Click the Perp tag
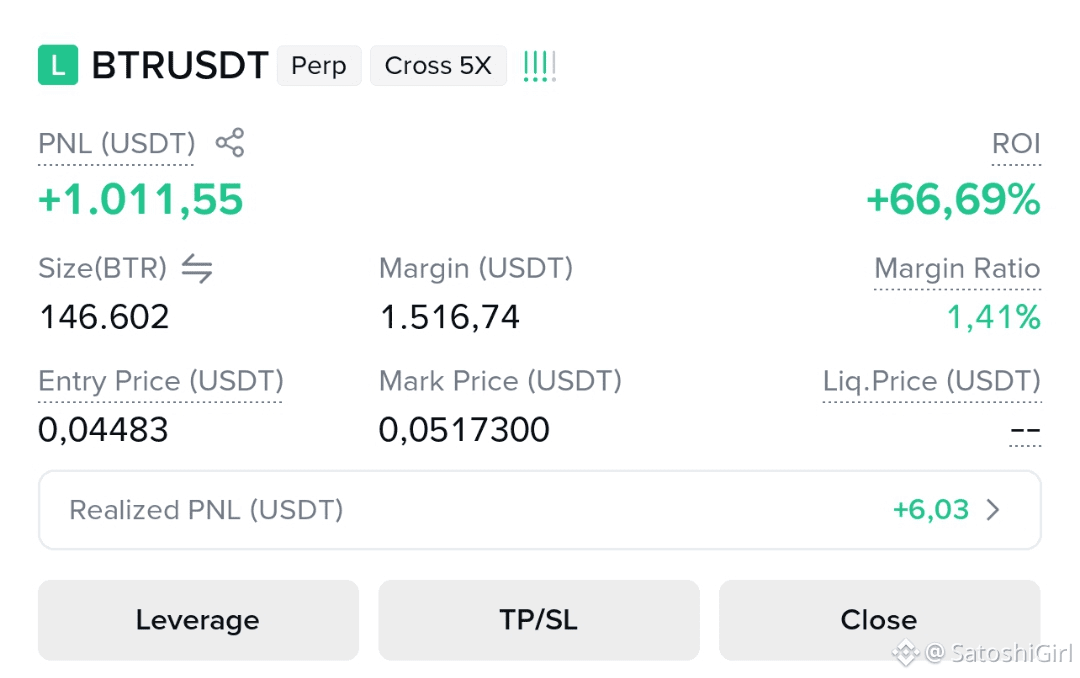 [319, 65]
